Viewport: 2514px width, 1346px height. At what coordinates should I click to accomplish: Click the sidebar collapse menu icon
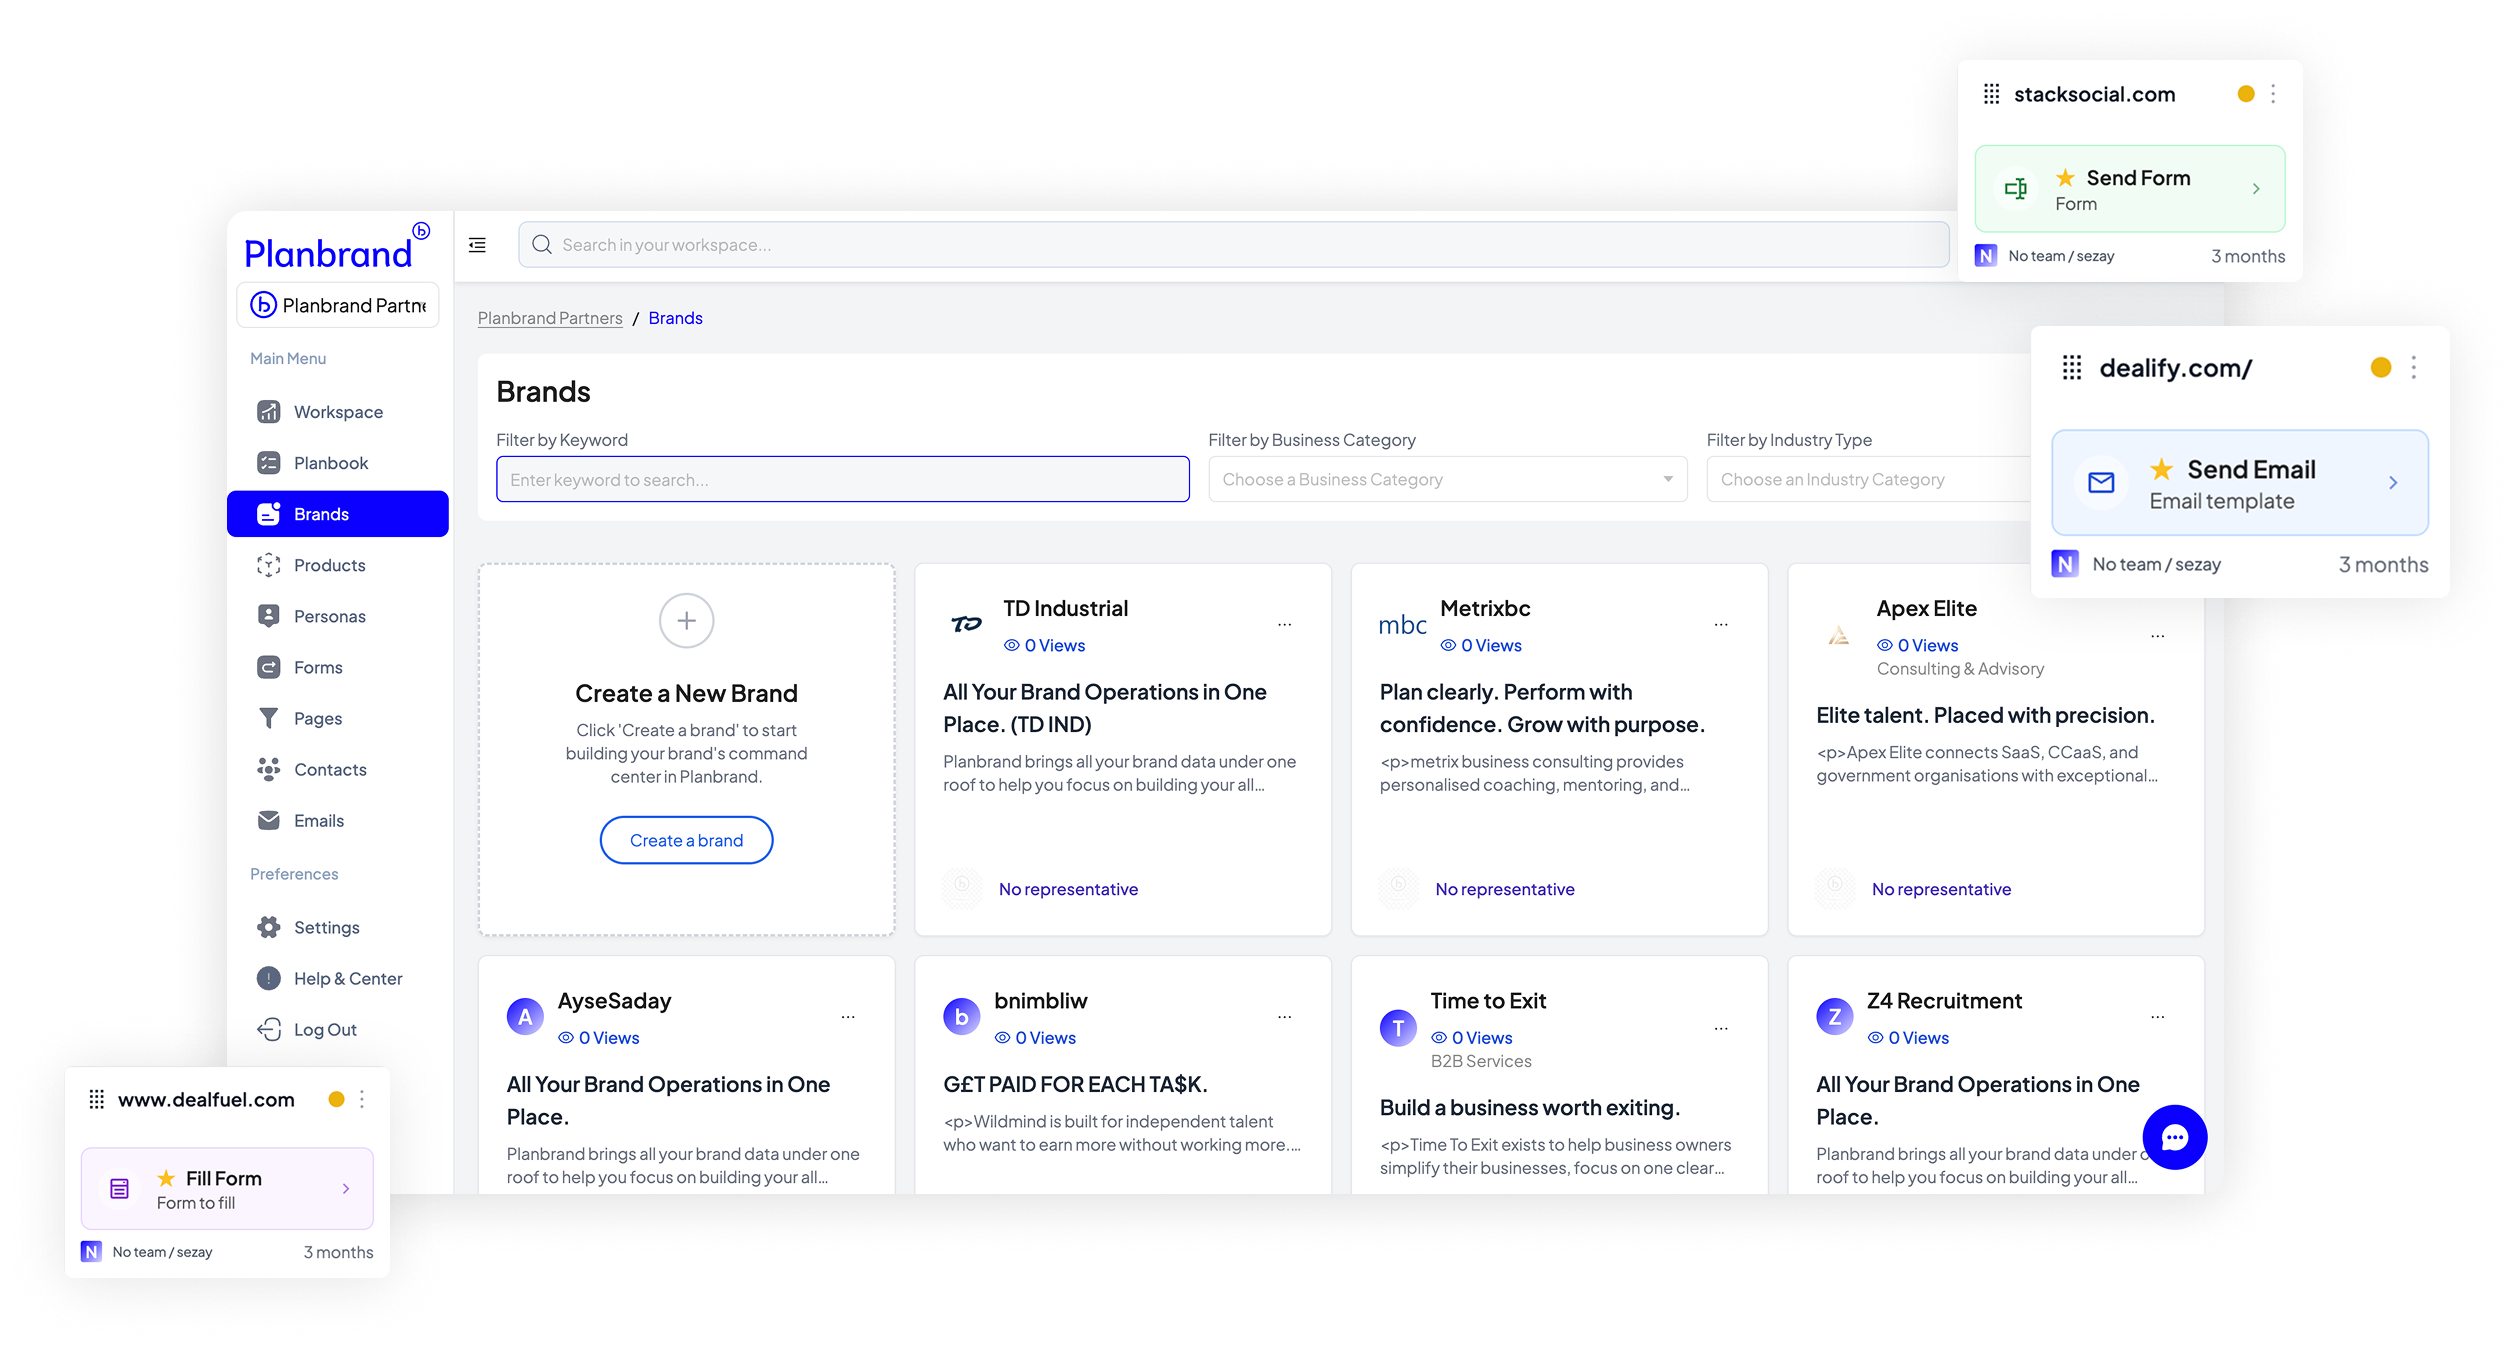coord(477,245)
